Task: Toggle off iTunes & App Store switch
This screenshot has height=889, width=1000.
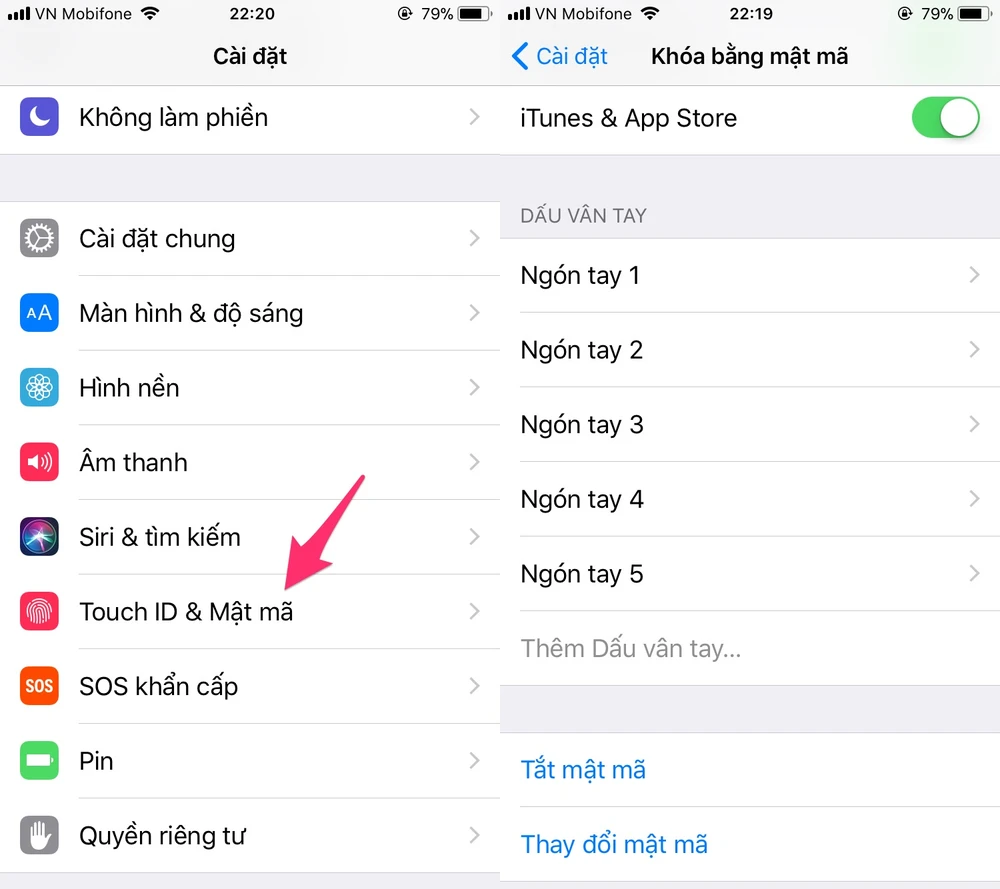Action: [945, 117]
